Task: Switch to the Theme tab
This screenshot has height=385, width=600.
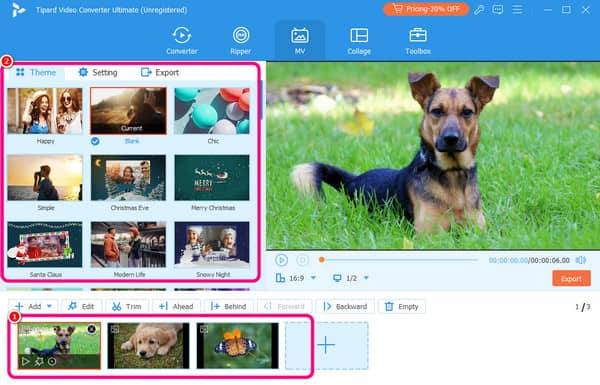Action: coord(36,72)
